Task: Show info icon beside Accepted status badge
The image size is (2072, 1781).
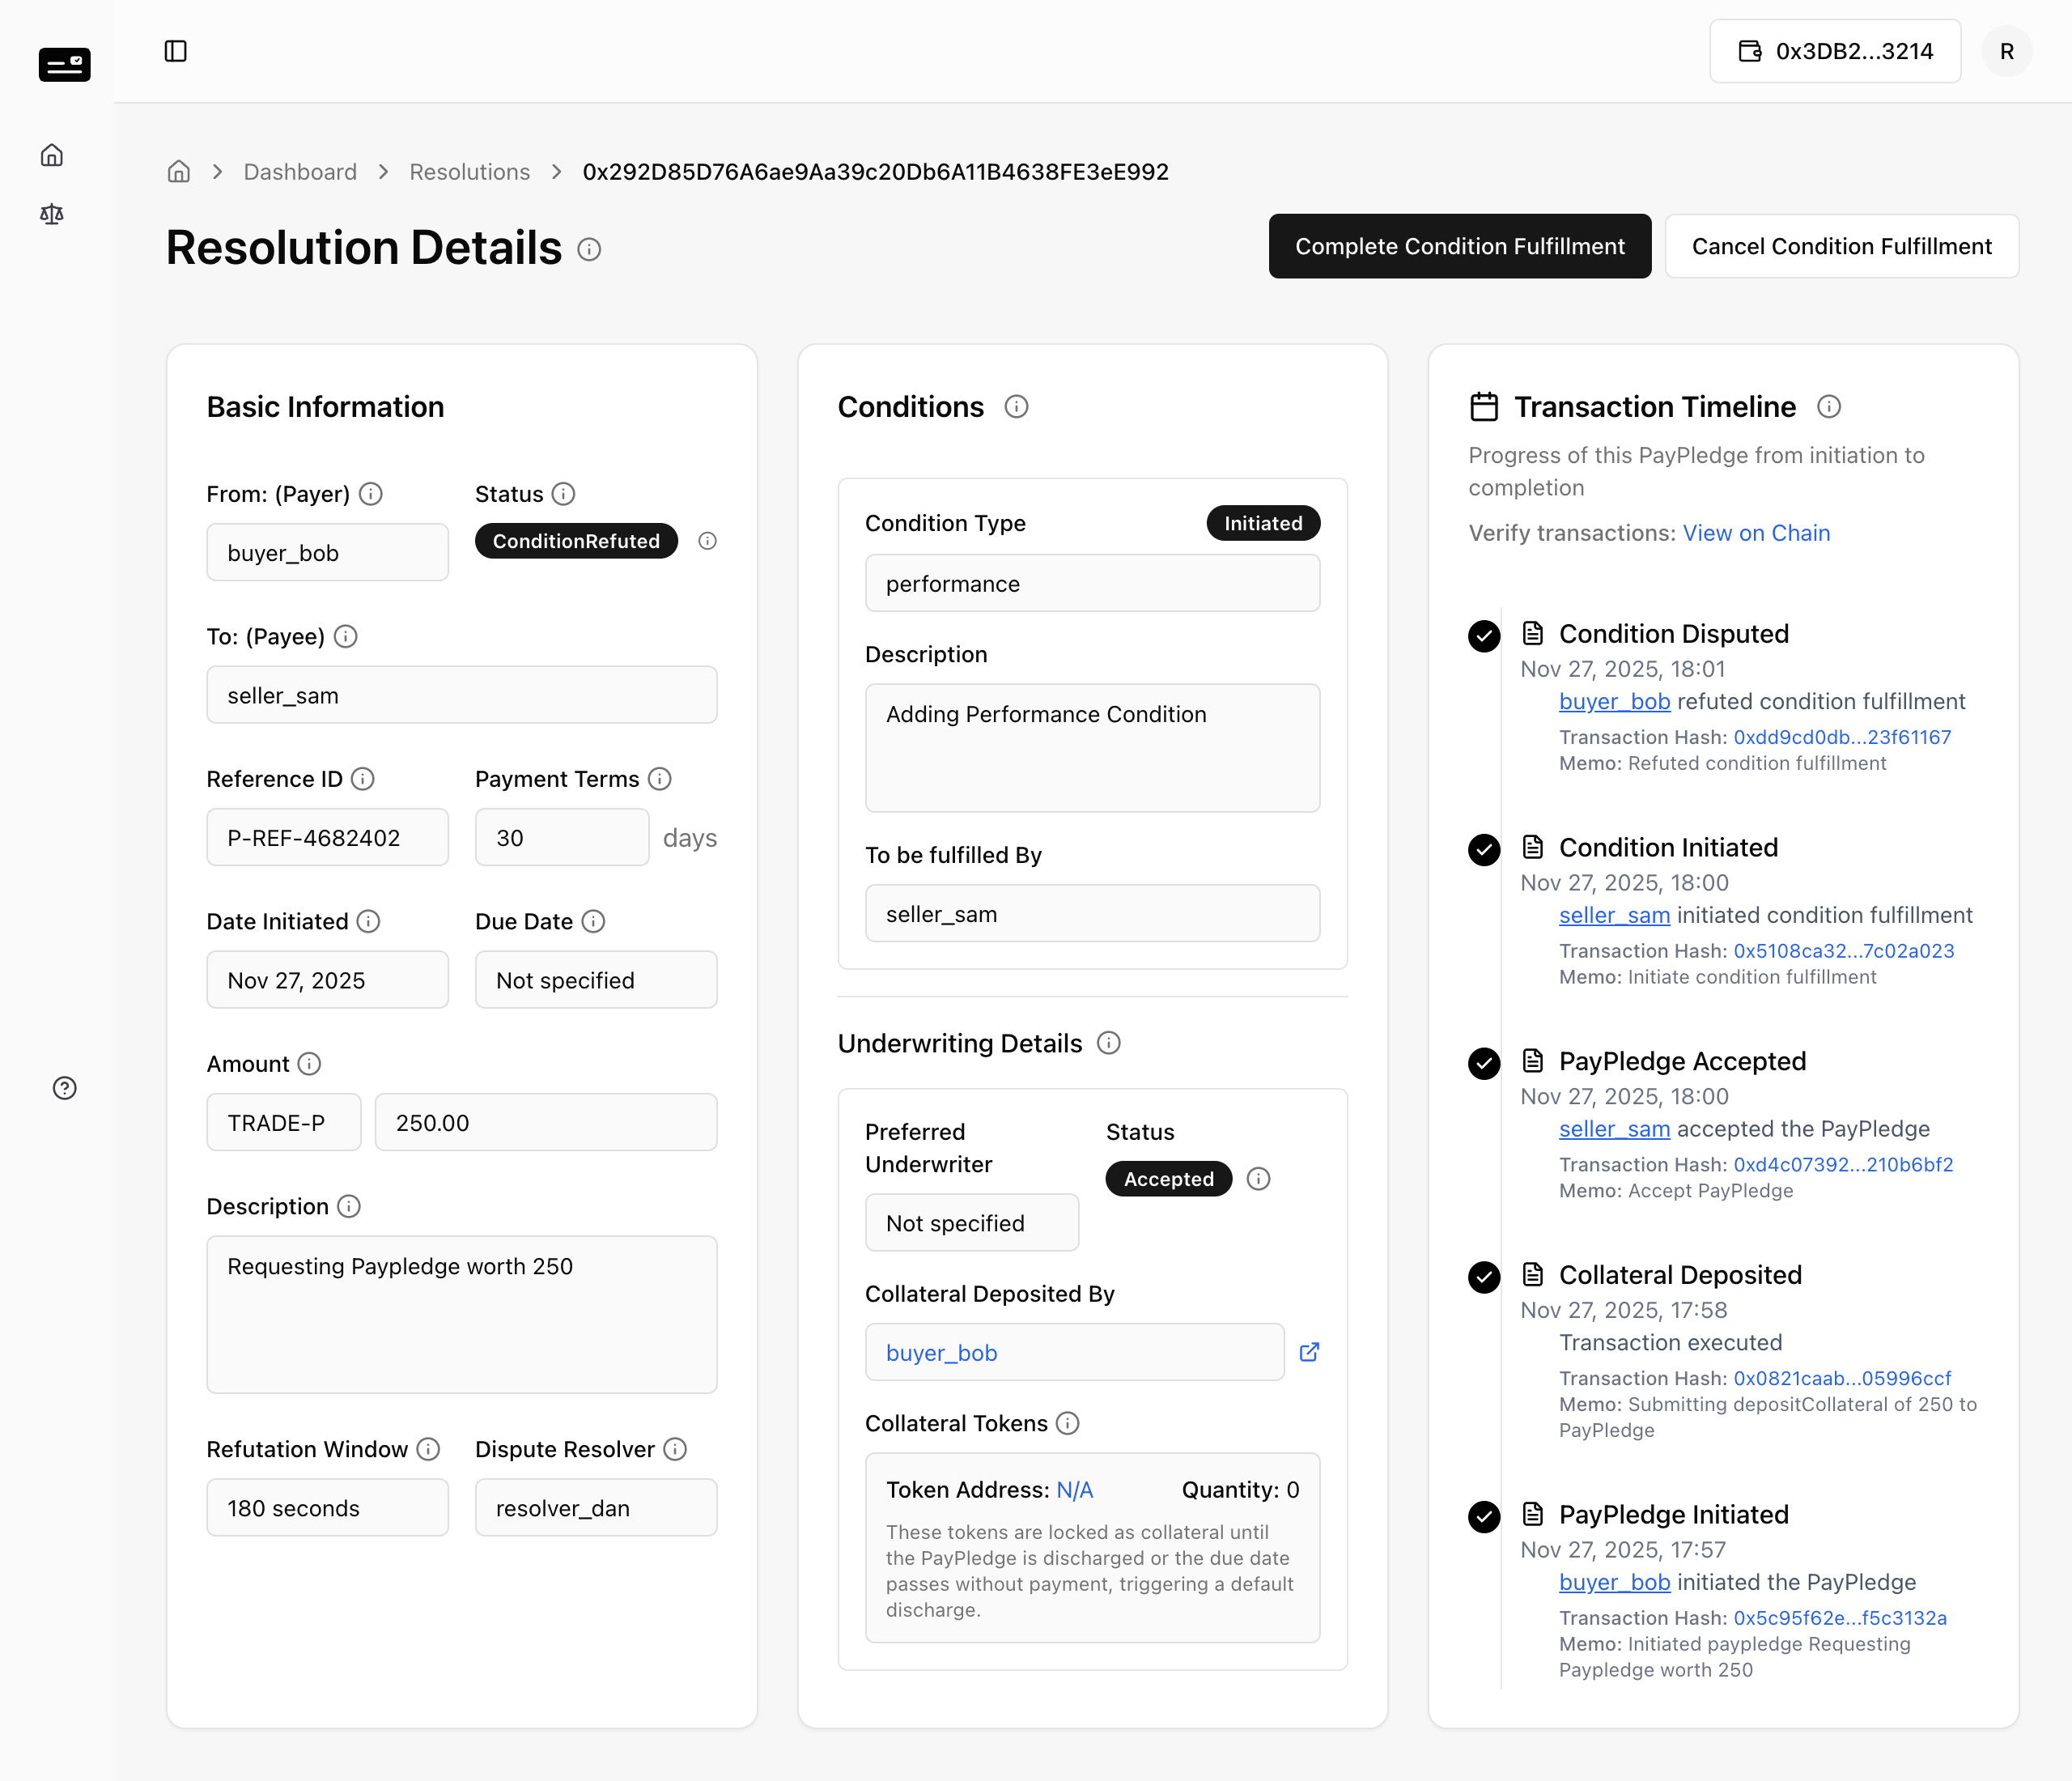Action: (1259, 1179)
